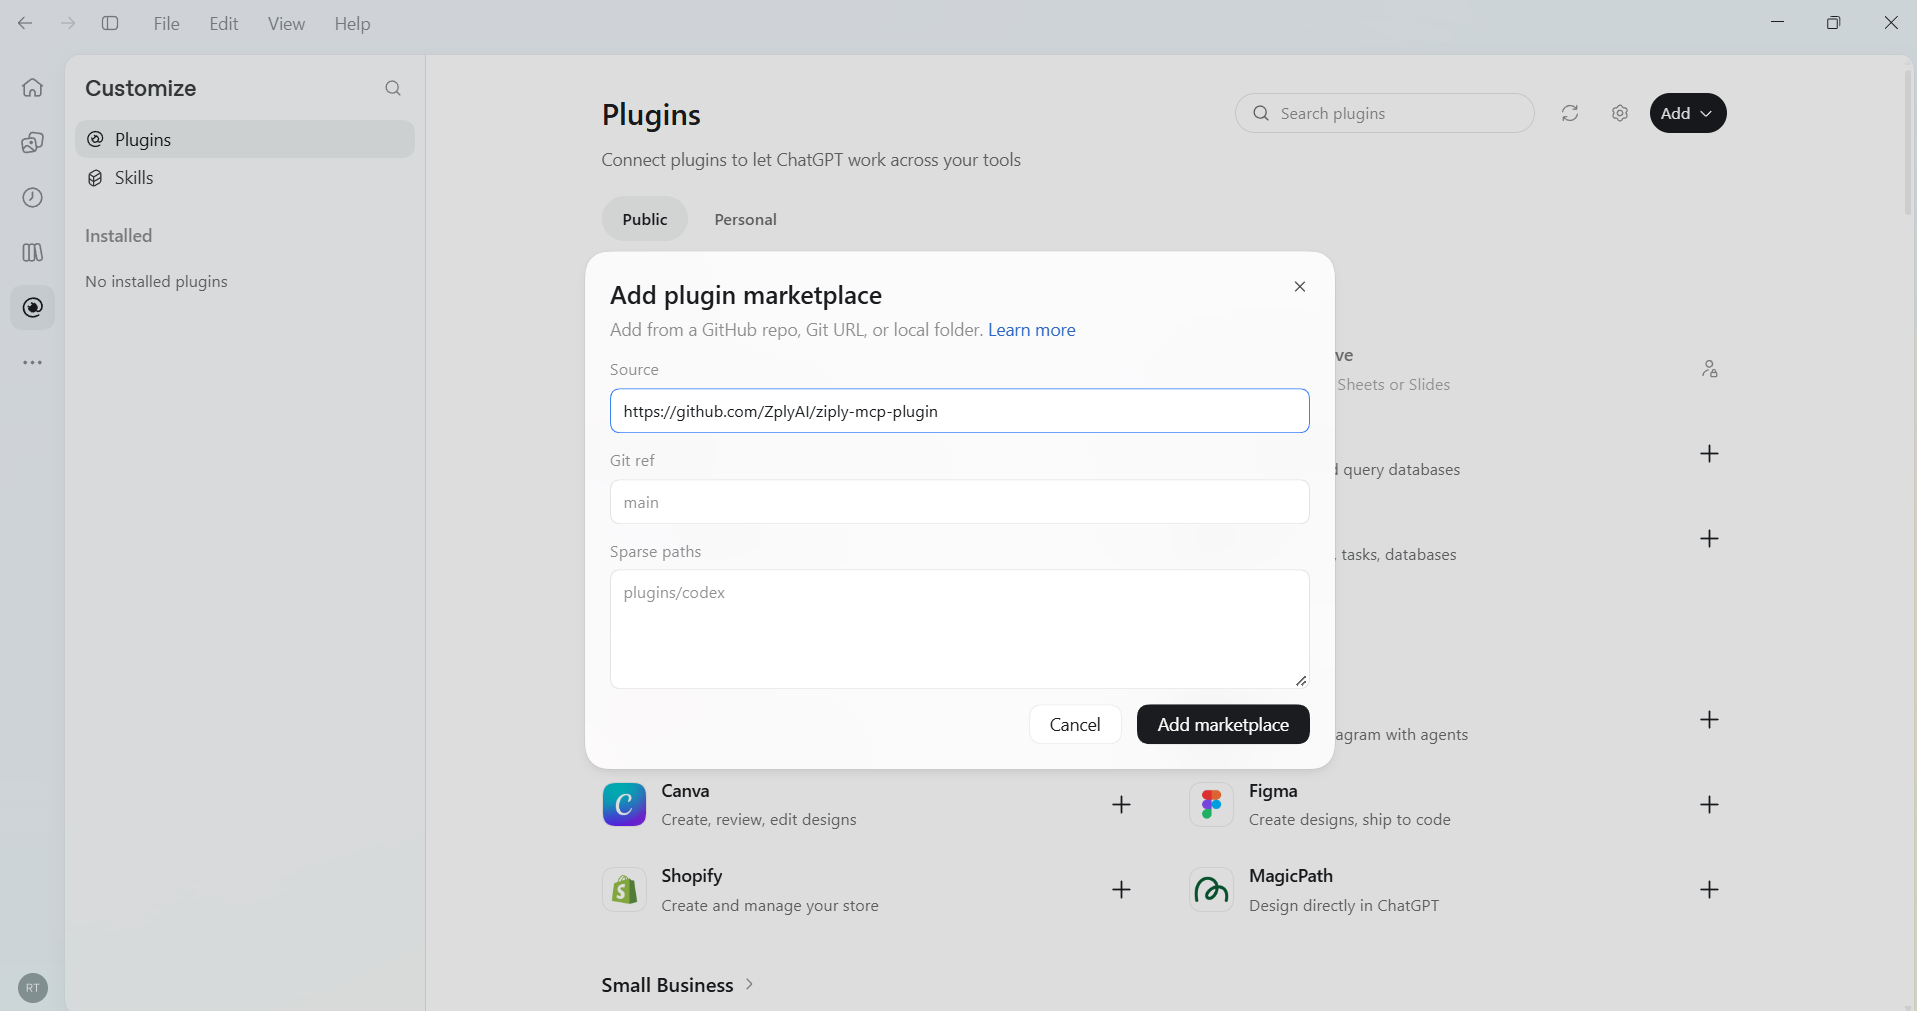Open the Help menu
This screenshot has height=1011, width=1917.
[x=352, y=23]
